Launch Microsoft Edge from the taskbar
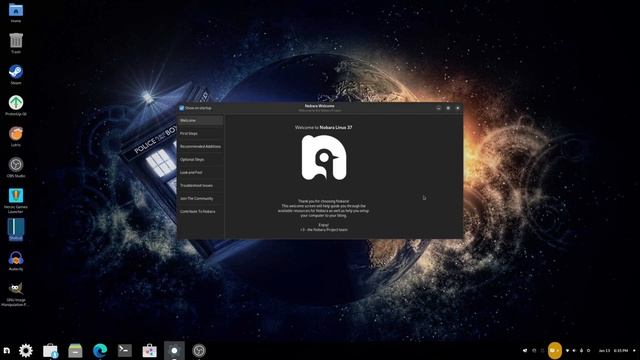Image resolution: width=640 pixels, height=360 pixels. pos(100,351)
